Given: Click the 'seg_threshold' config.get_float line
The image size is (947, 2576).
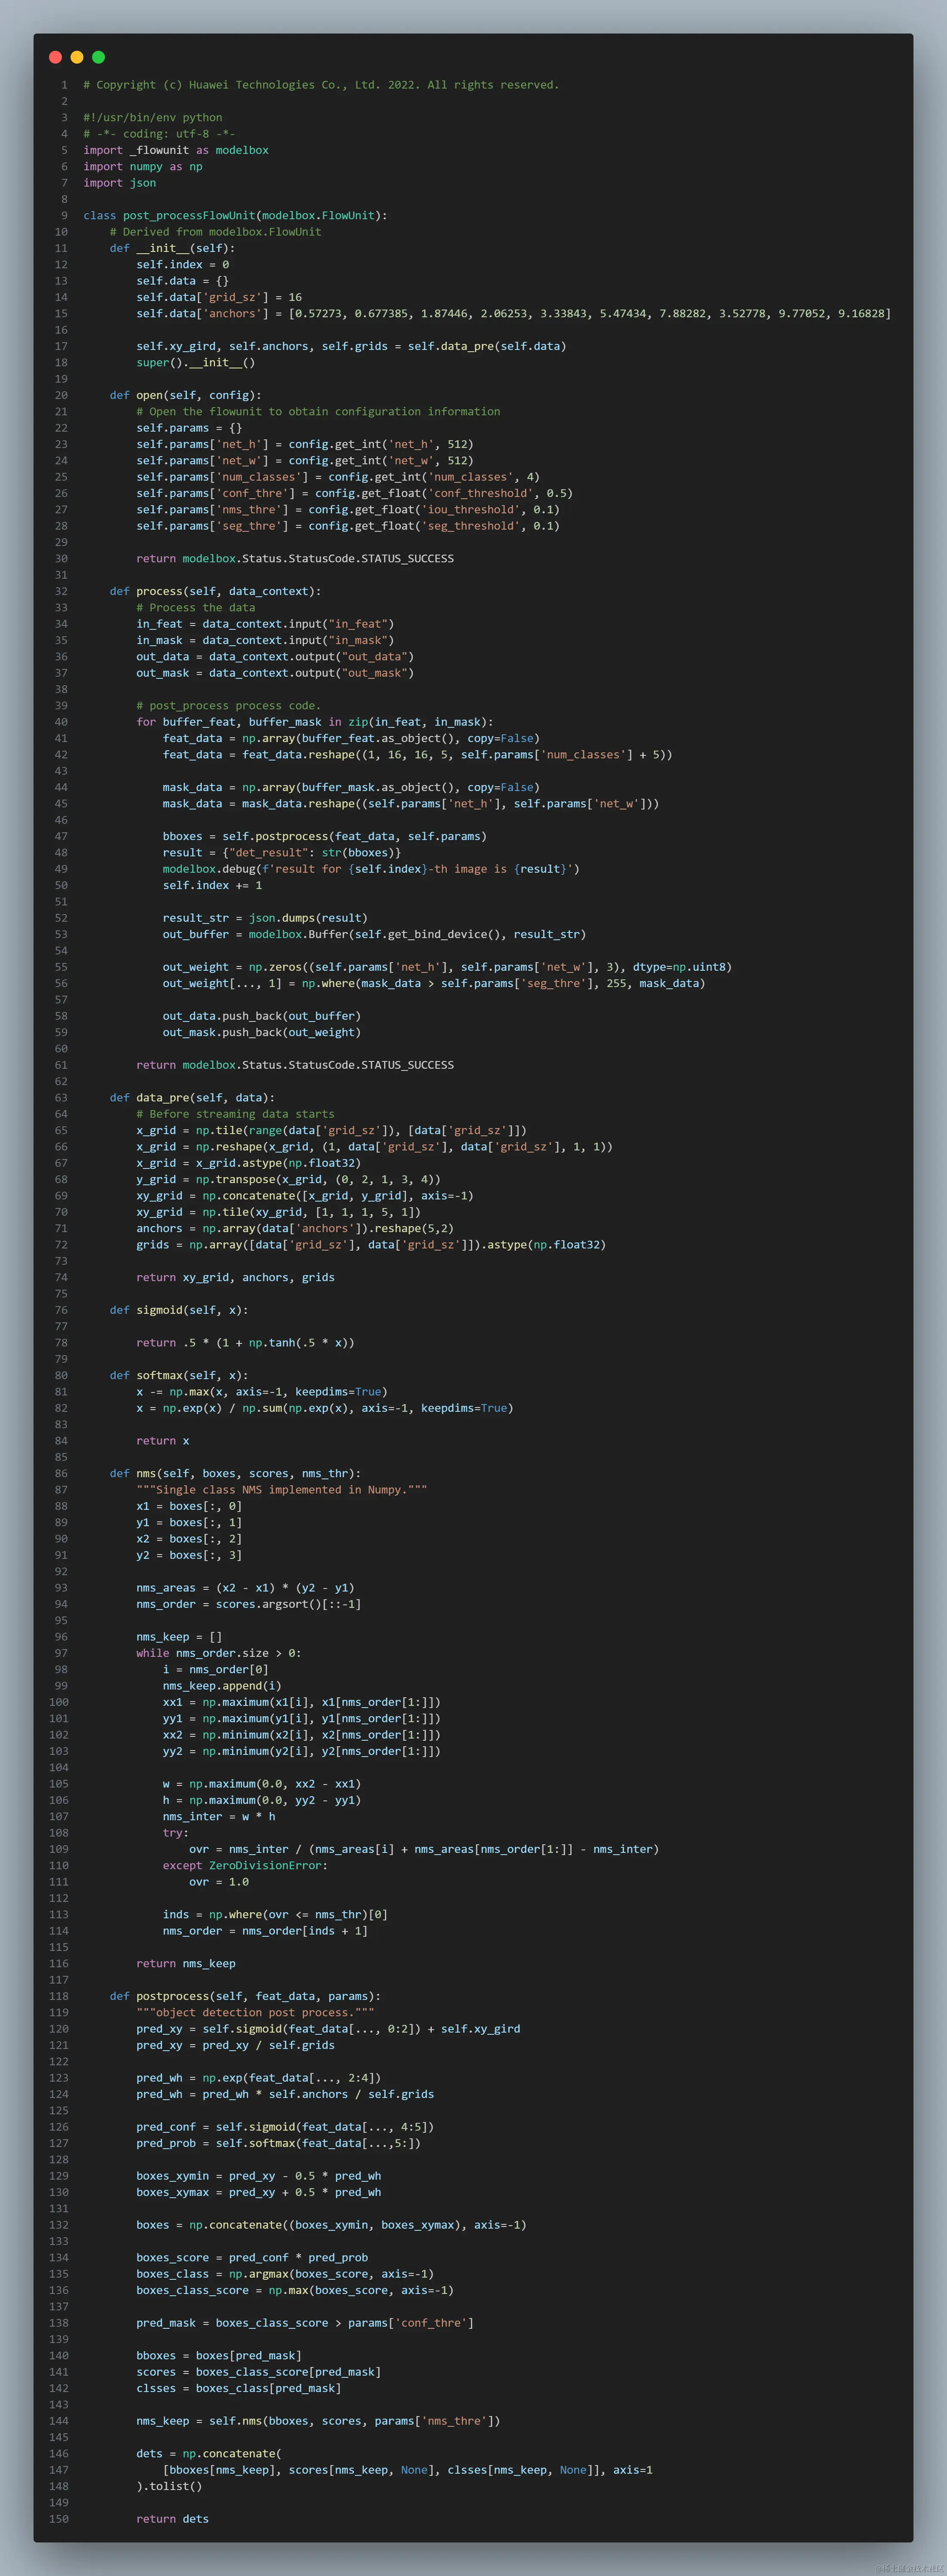Looking at the screenshot, I should click(347, 526).
